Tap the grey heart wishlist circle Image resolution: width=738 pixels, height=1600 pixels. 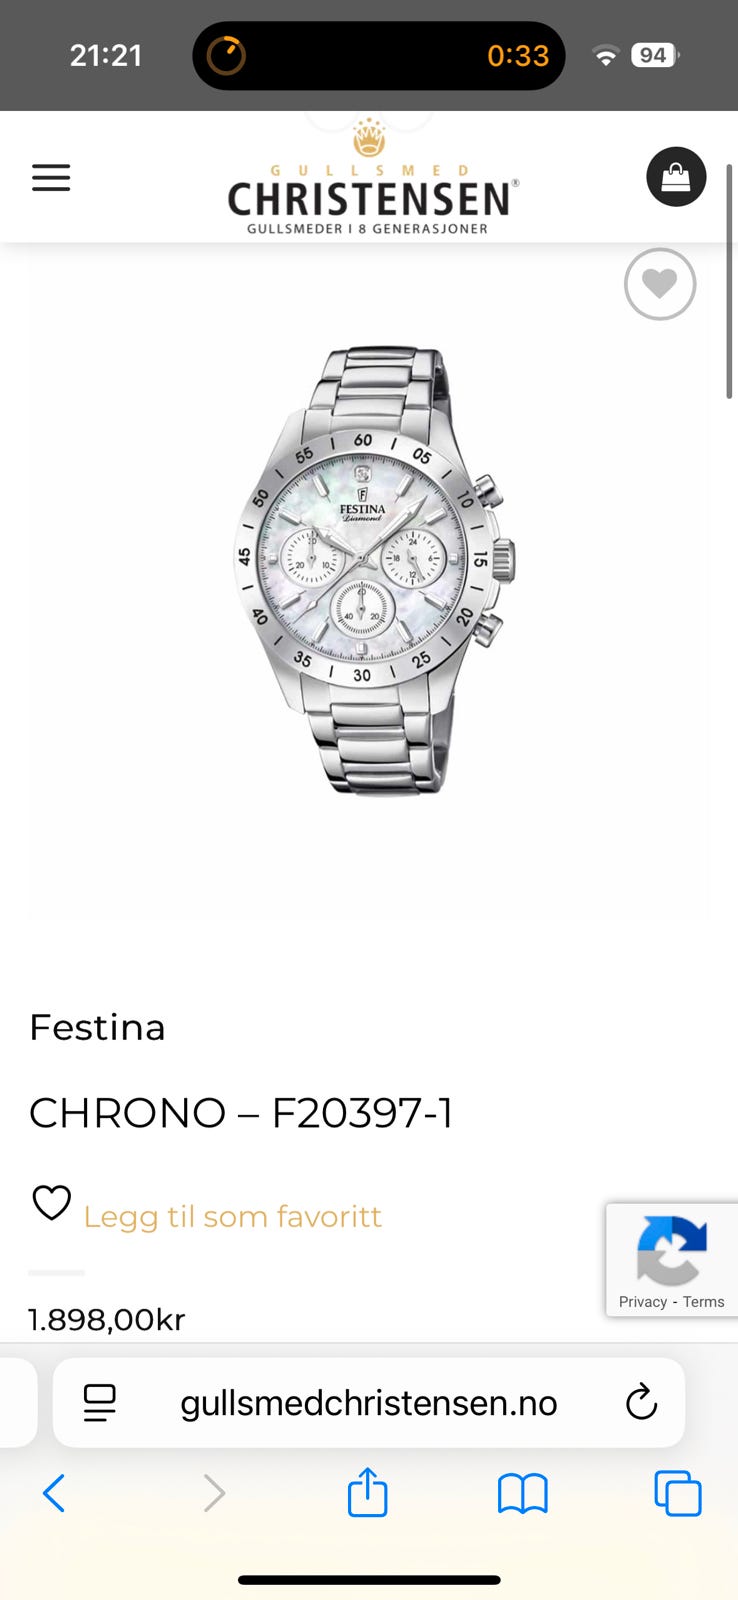pyautogui.click(x=660, y=284)
